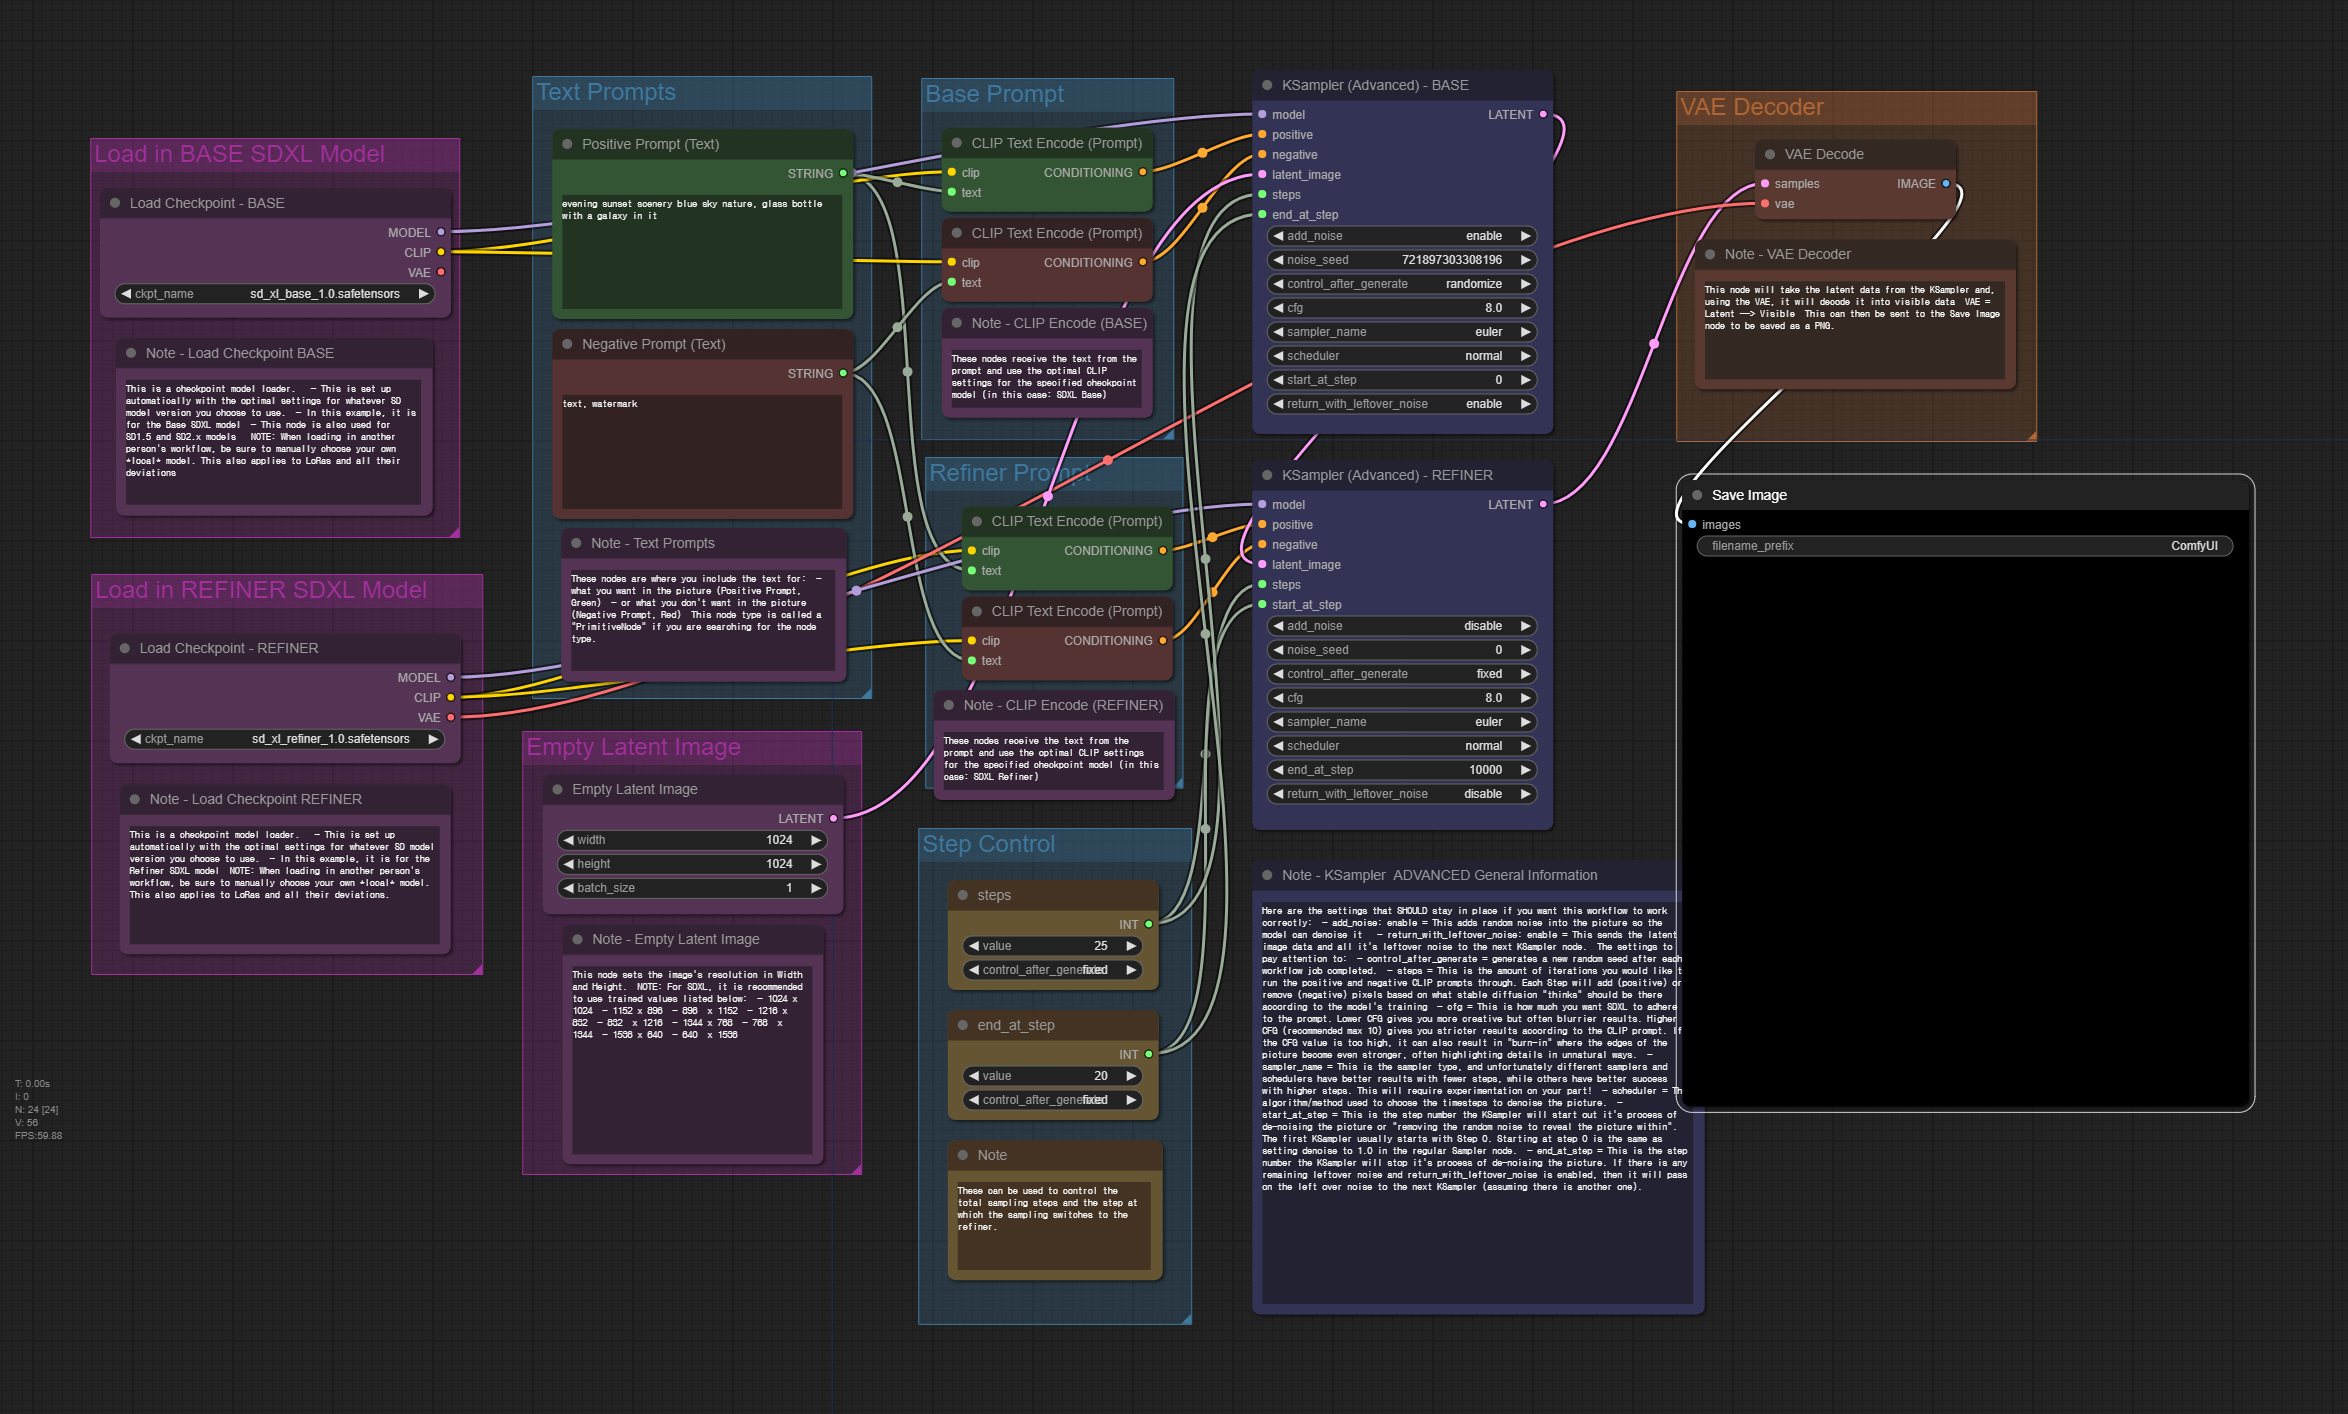Click the VAE Decode IMAGE output socket
This screenshot has width=2348, height=1414.
point(1945,184)
